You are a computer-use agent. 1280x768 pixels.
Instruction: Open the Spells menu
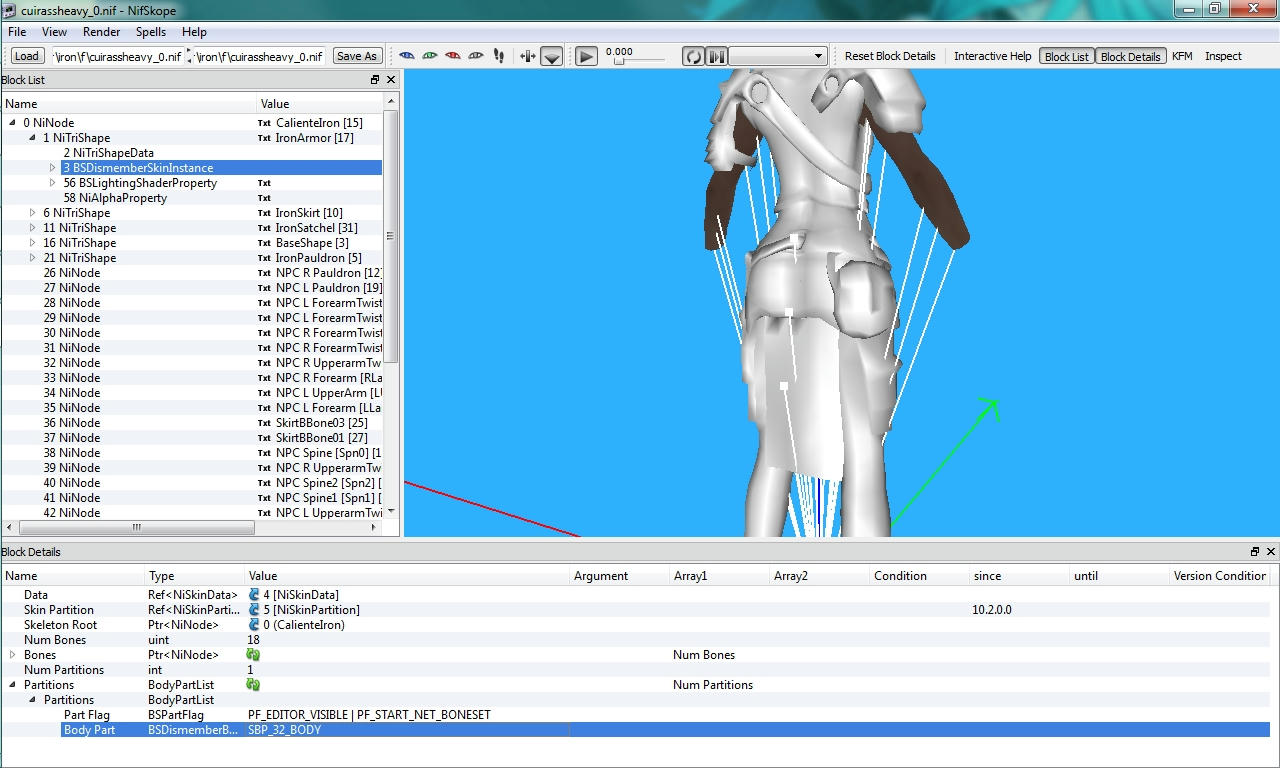(151, 32)
